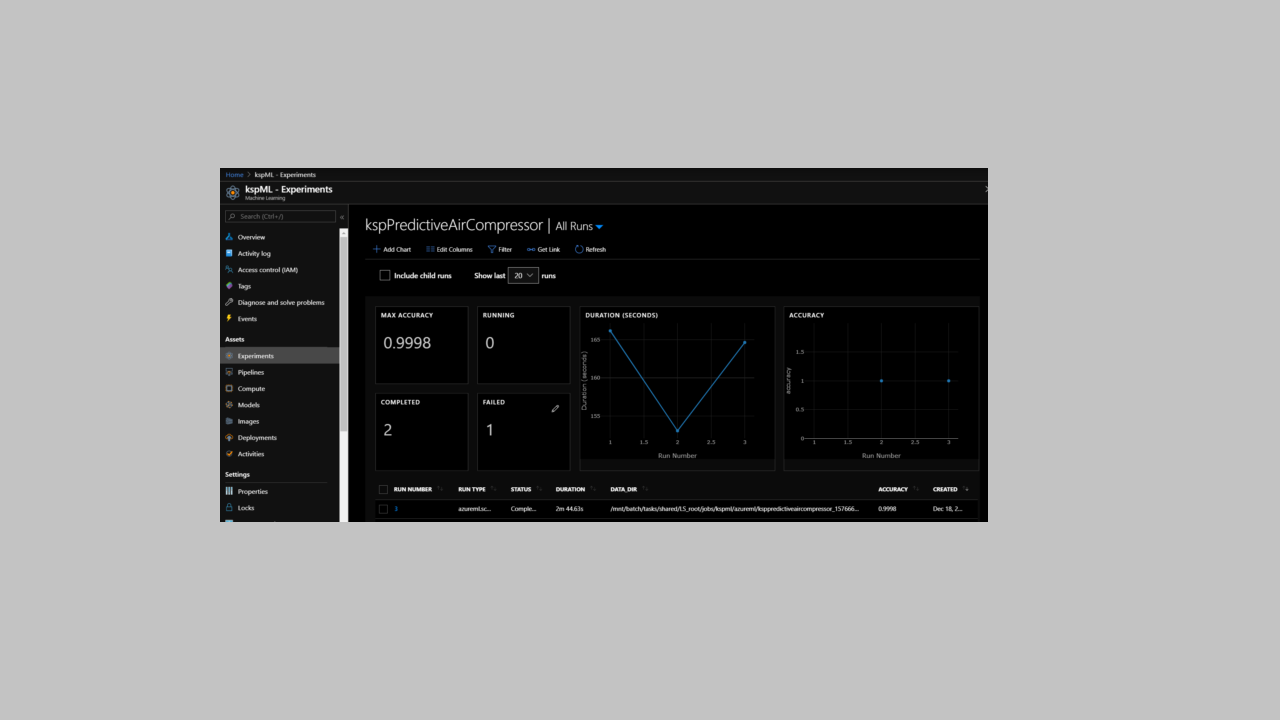Viewport: 1280px width, 720px height.
Task: Enable the Include child runs checkbox
Action: [x=385, y=275]
